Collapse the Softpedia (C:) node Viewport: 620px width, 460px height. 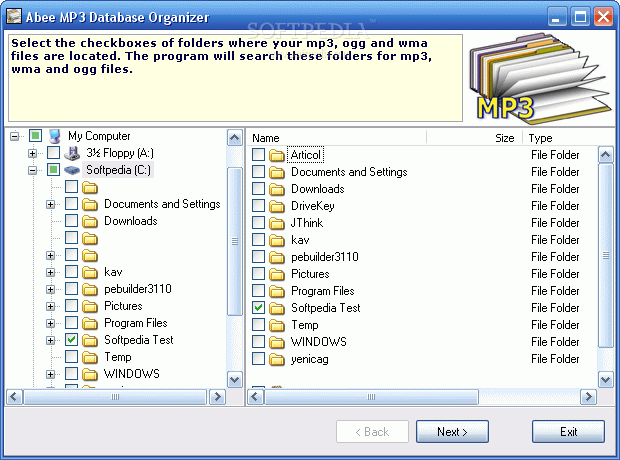tap(33, 170)
